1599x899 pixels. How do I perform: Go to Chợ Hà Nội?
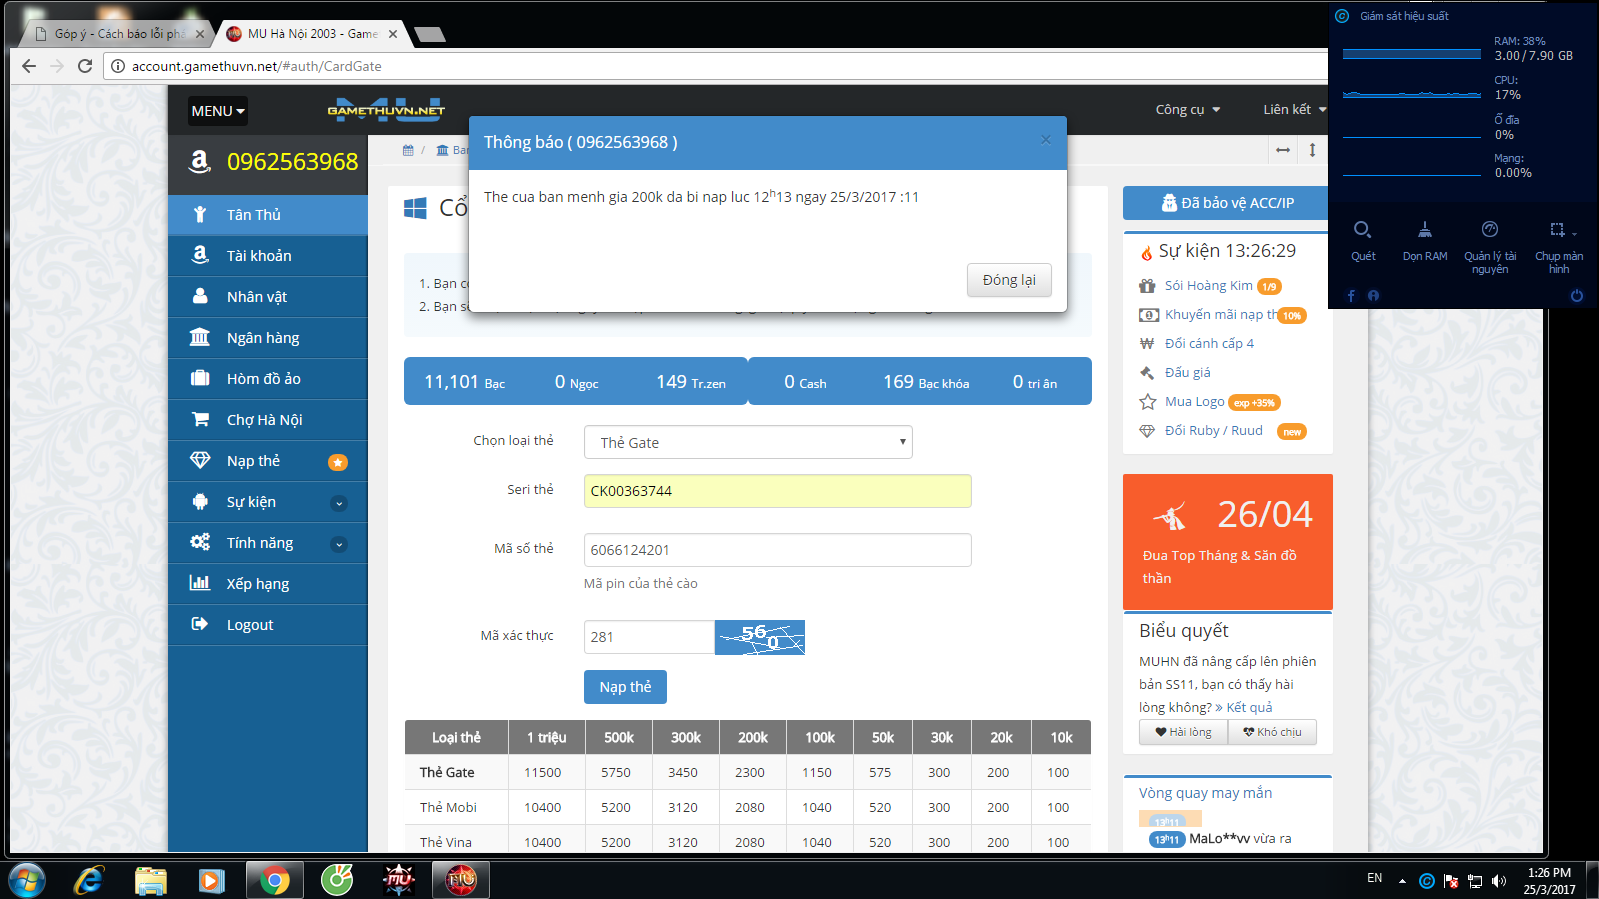pos(268,420)
